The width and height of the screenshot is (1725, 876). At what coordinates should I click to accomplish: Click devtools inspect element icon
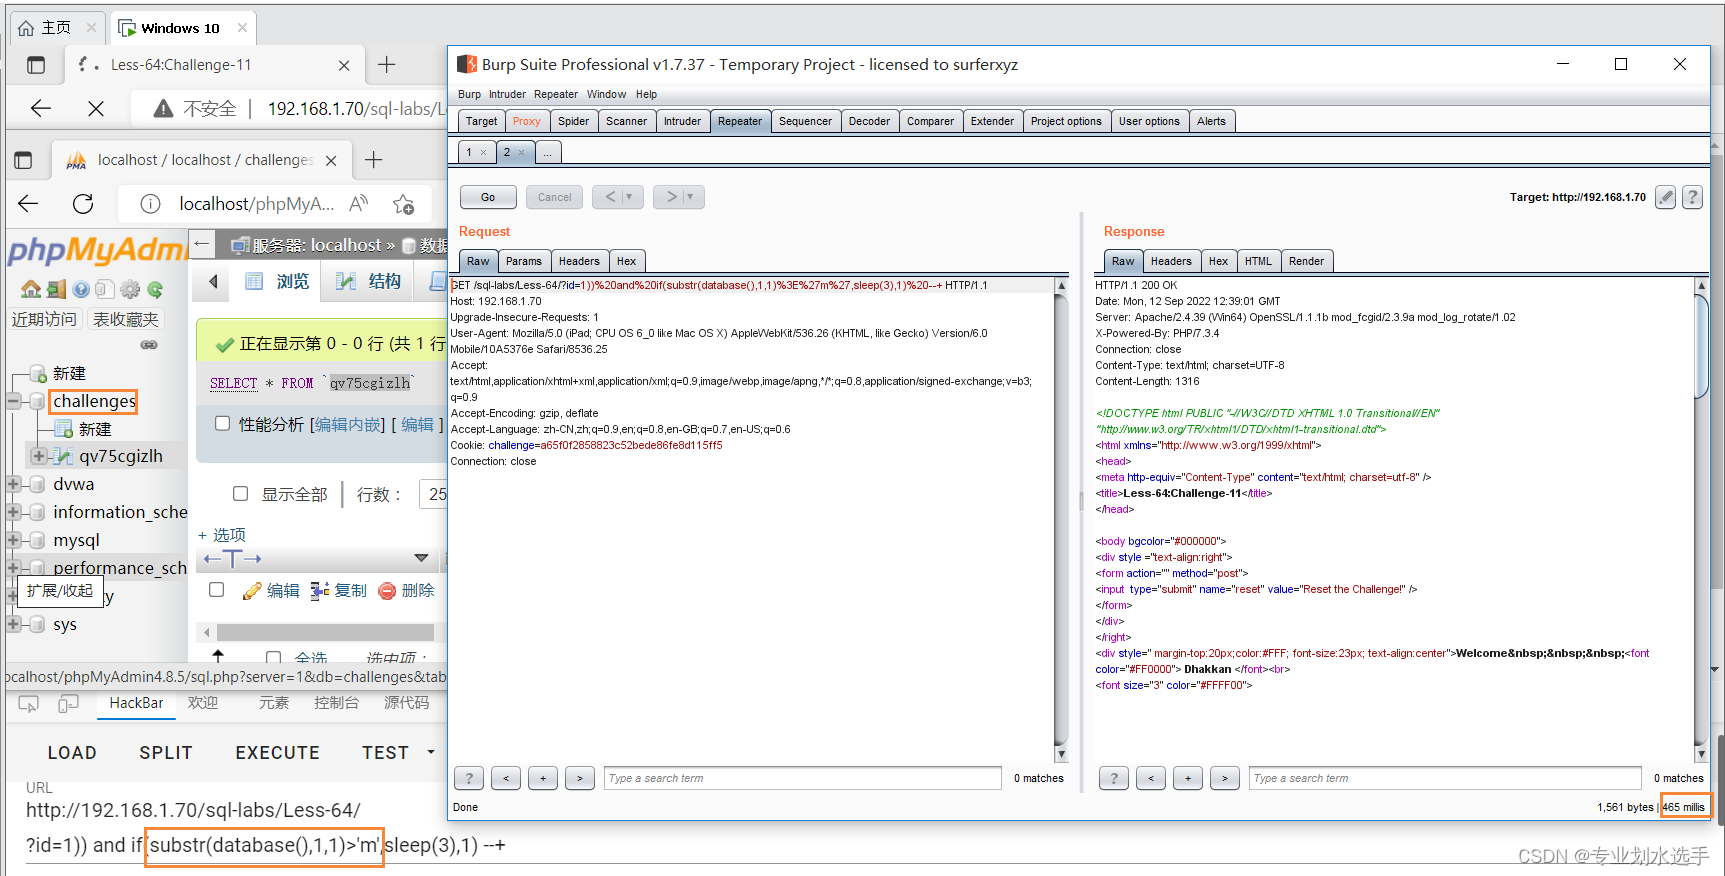coord(29,704)
